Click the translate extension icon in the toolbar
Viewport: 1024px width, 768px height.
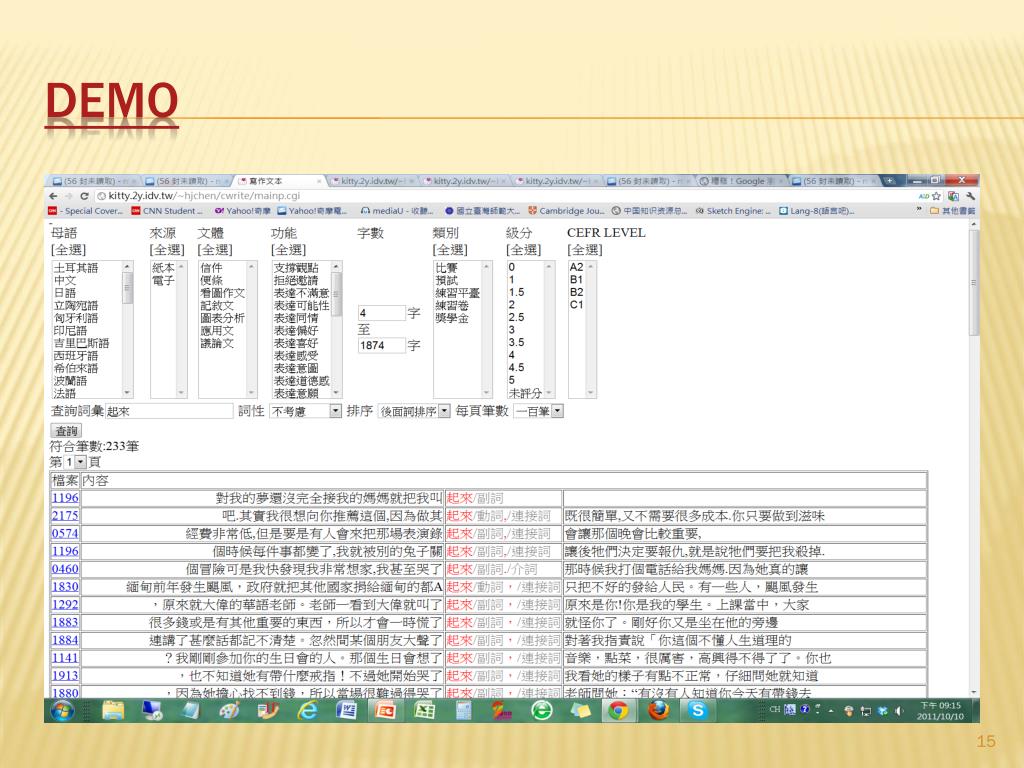(953, 196)
